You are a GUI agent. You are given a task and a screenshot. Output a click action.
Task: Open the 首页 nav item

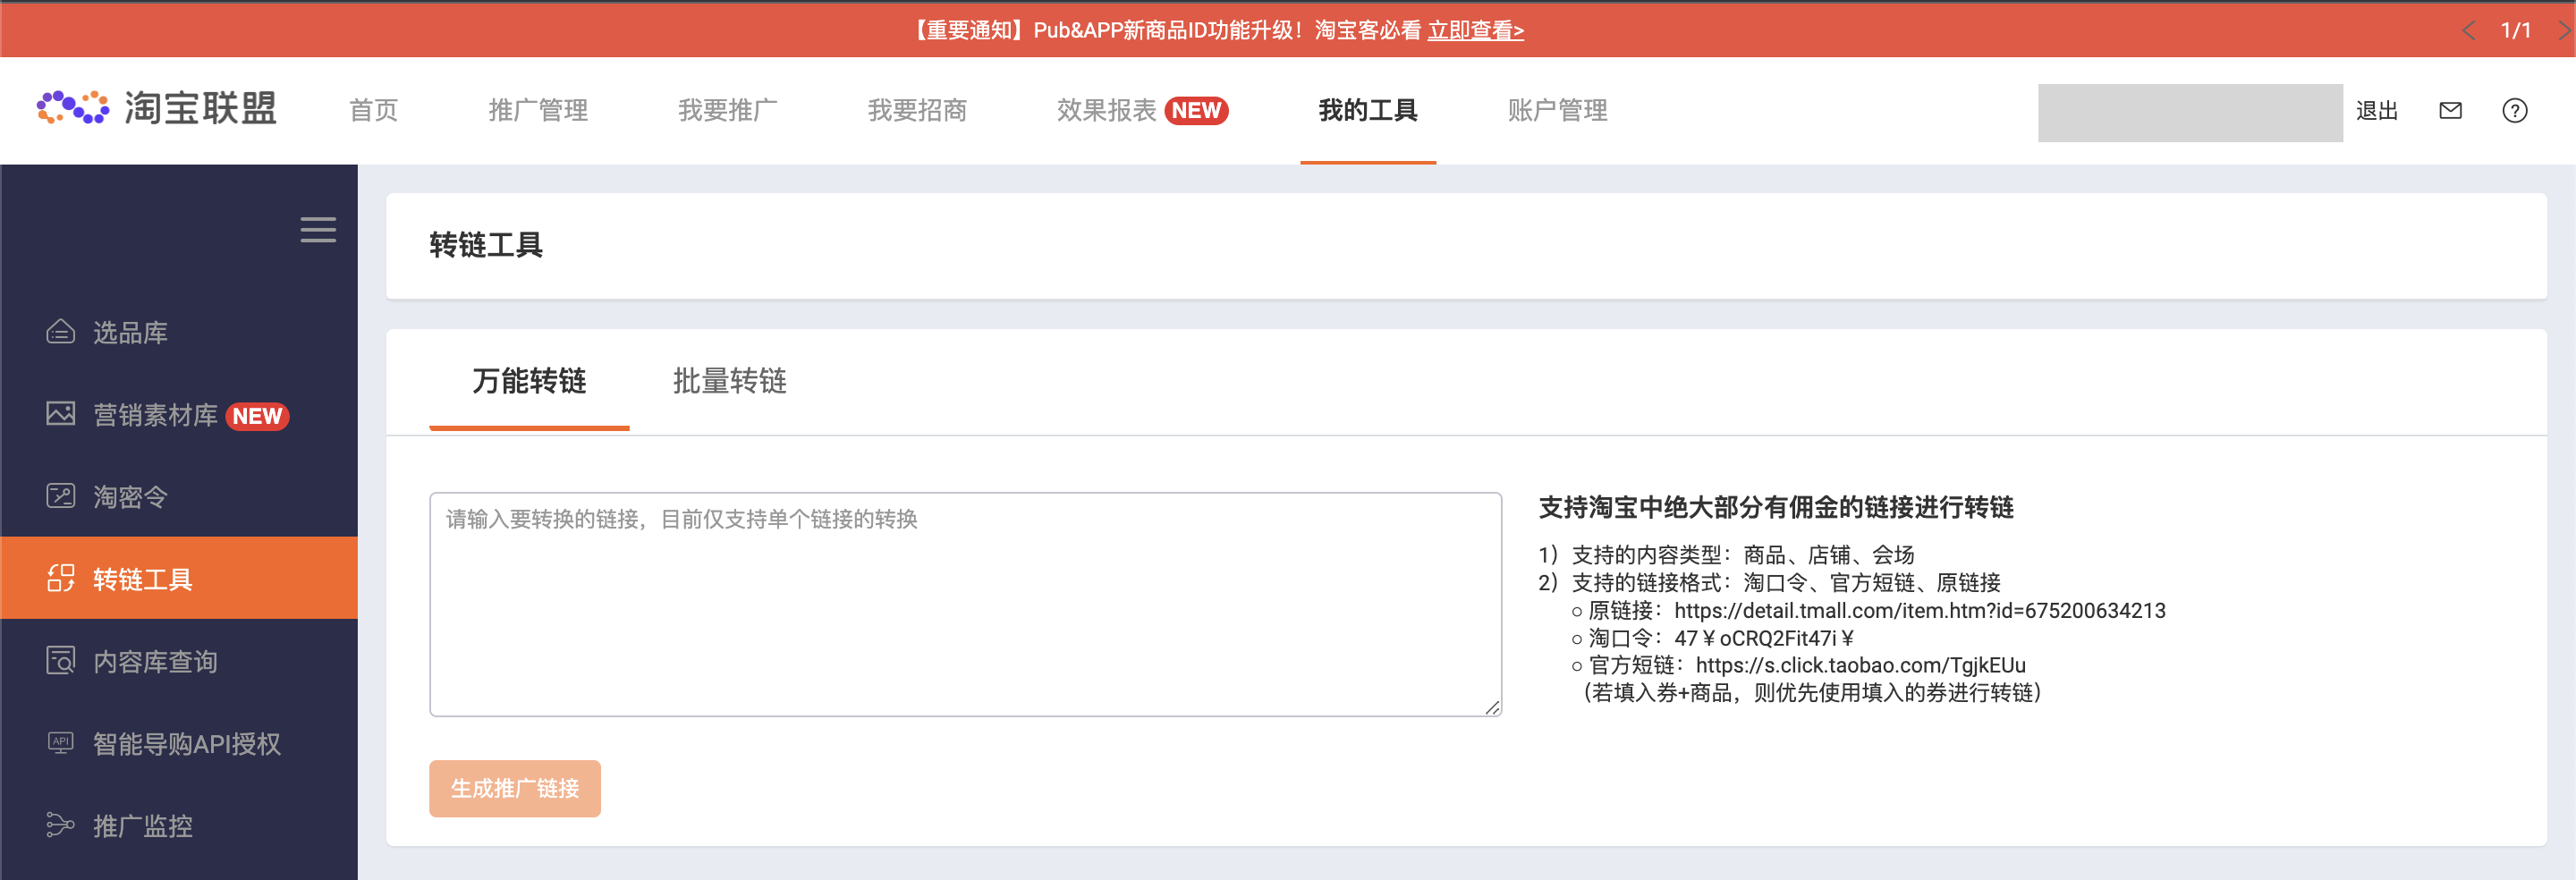point(373,111)
